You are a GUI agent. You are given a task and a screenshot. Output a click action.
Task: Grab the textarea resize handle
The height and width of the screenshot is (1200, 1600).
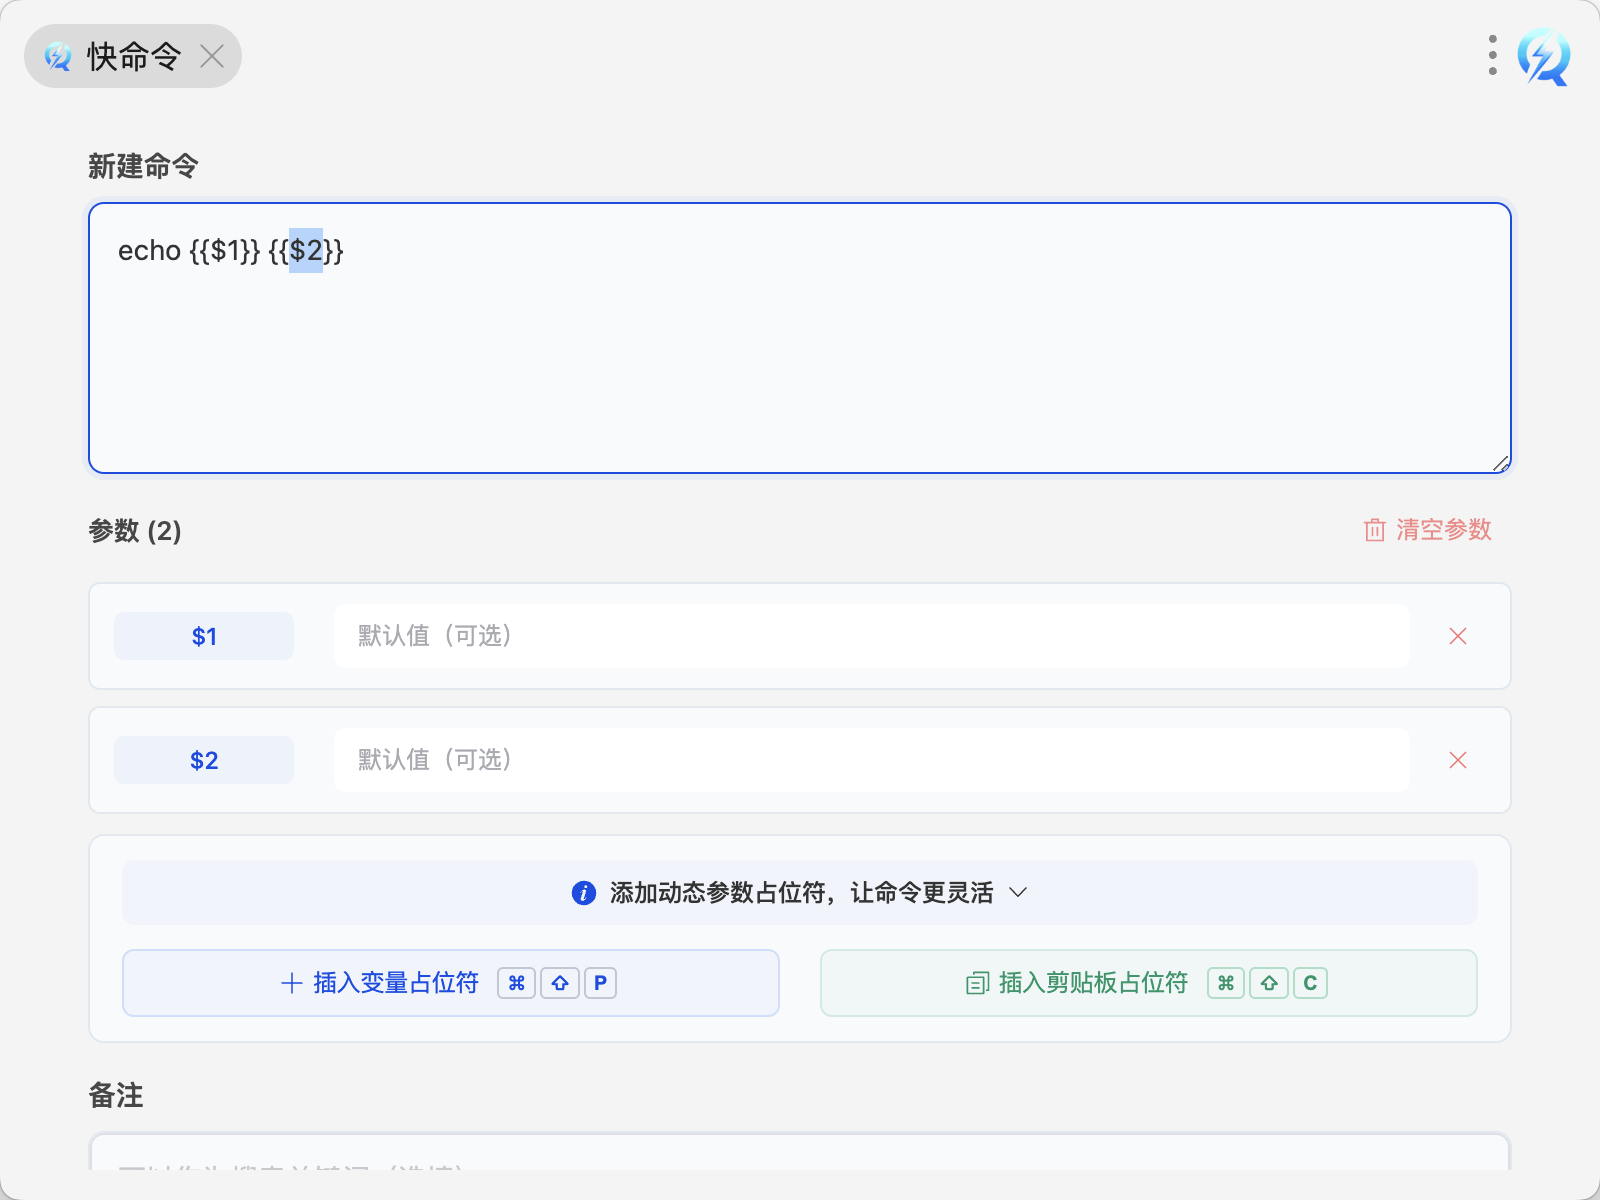[x=1500, y=463]
